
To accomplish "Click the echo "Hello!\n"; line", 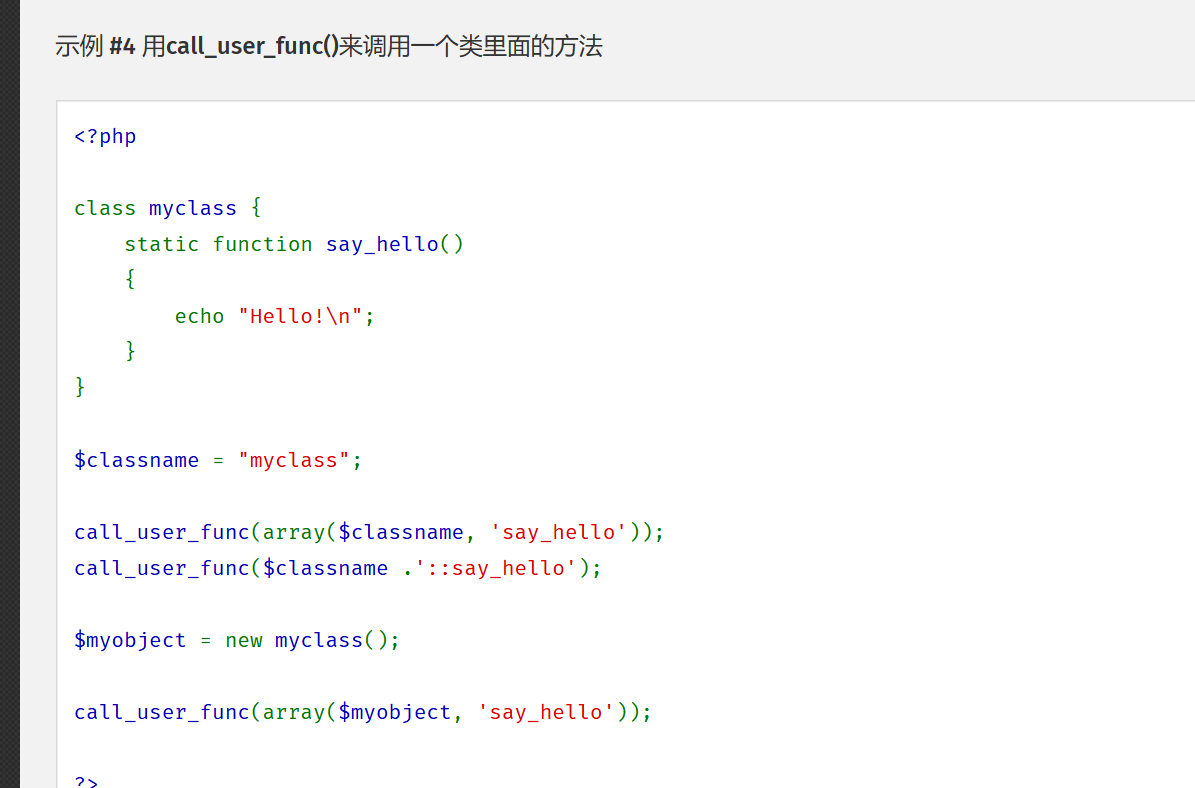I will 274,316.
